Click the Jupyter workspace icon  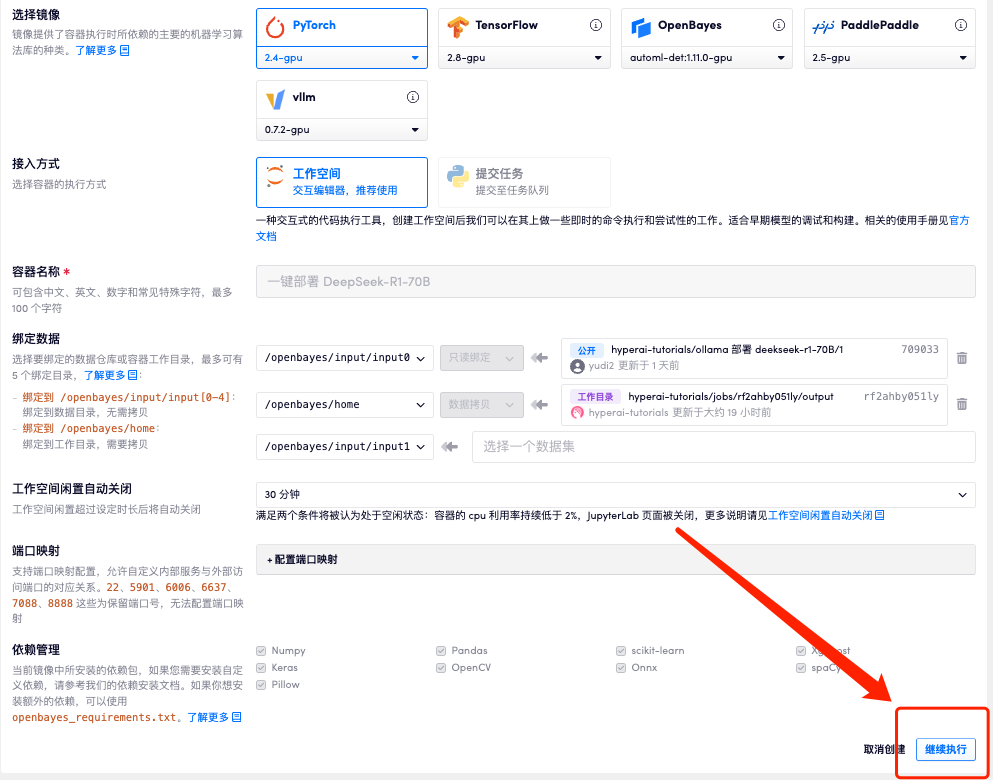point(275,176)
